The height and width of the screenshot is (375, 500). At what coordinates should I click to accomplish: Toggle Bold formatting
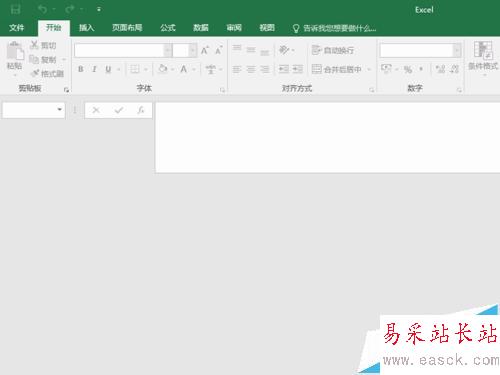81,69
